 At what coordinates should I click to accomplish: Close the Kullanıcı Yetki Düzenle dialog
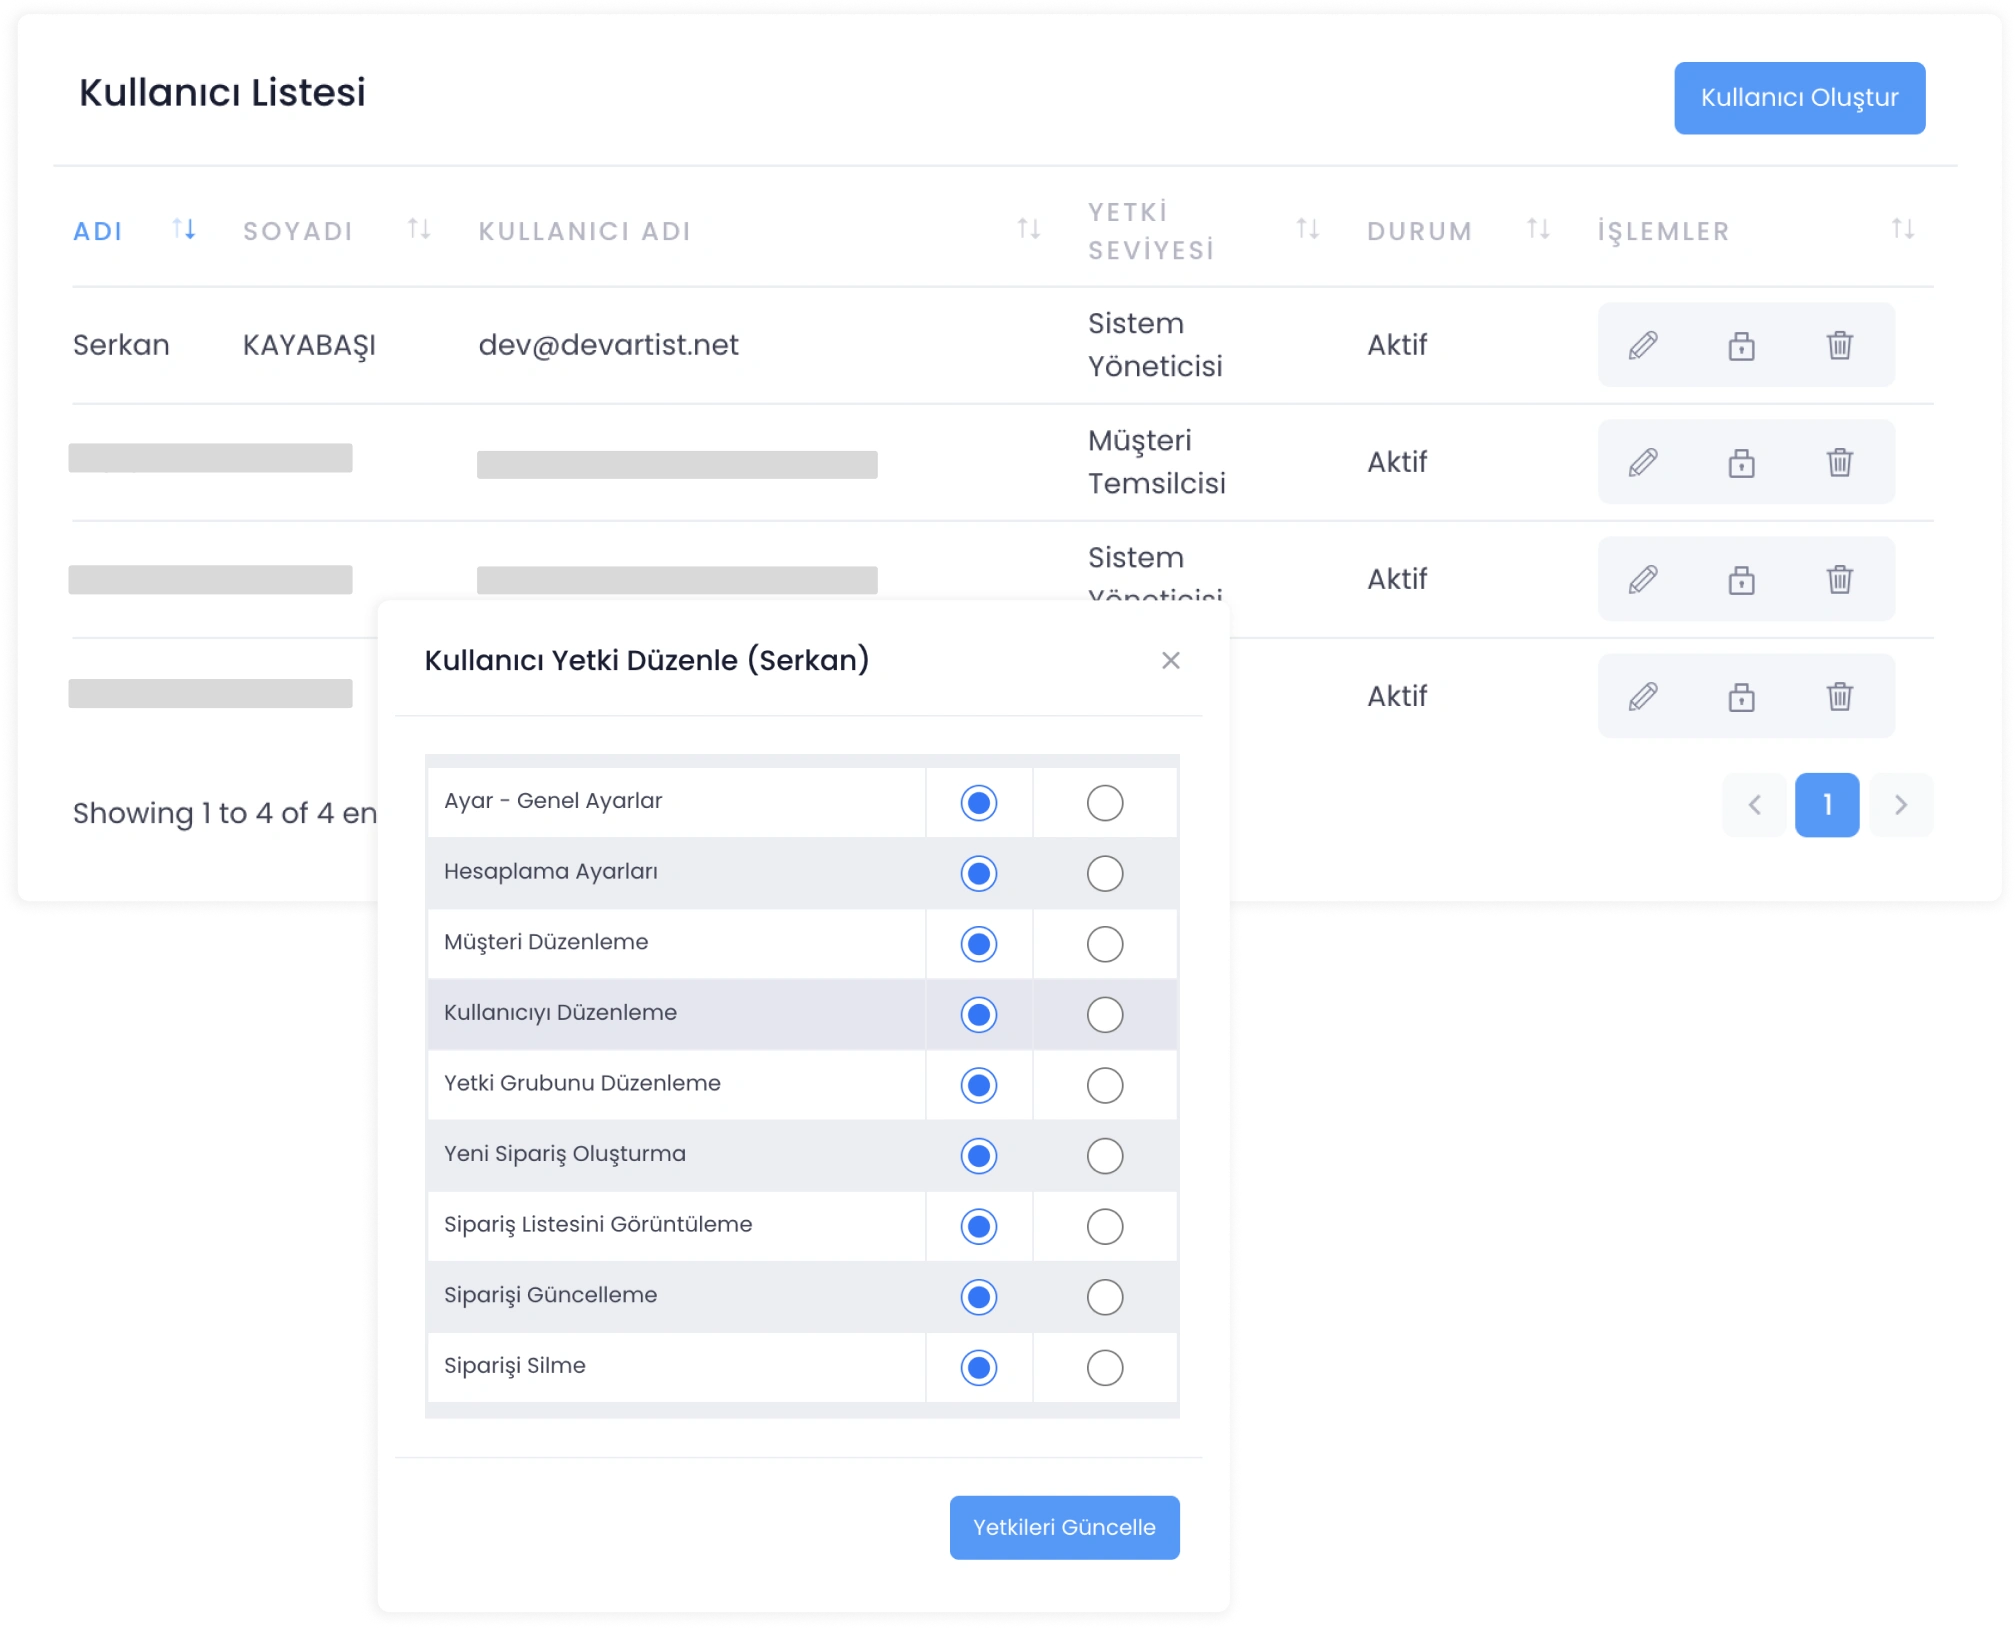coord(1171,660)
